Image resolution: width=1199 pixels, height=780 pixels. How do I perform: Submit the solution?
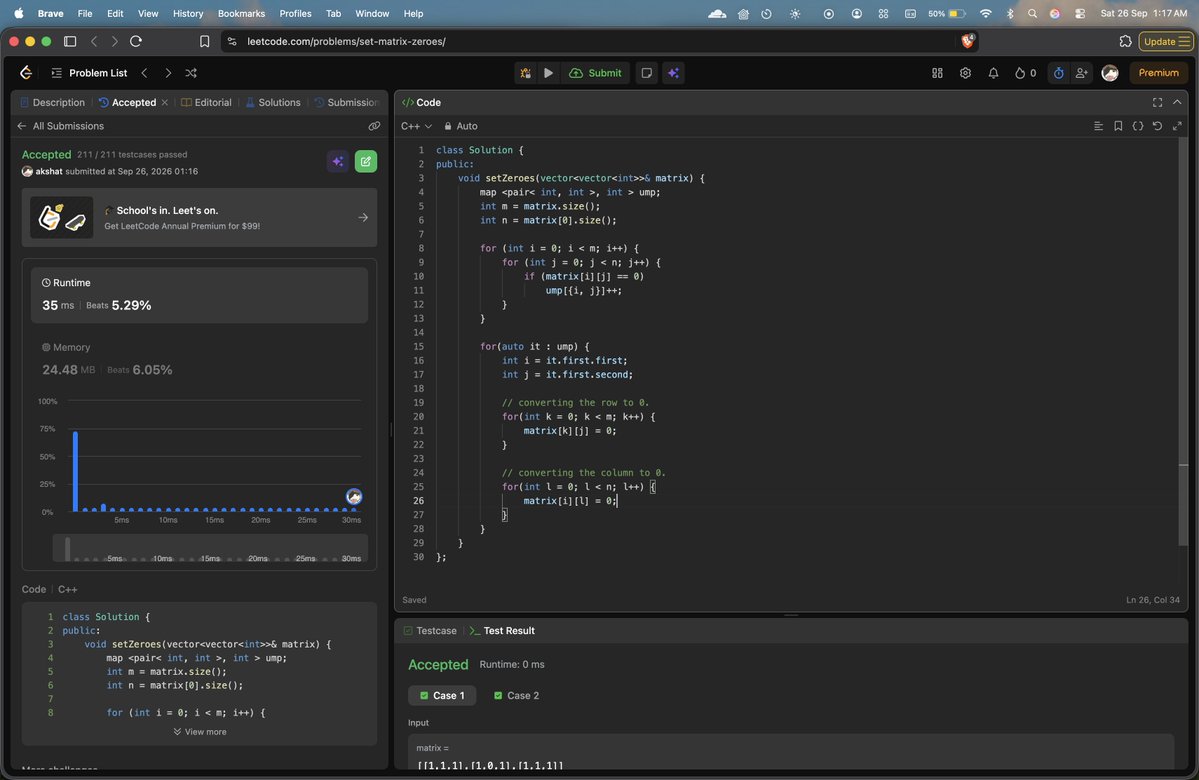(596, 73)
